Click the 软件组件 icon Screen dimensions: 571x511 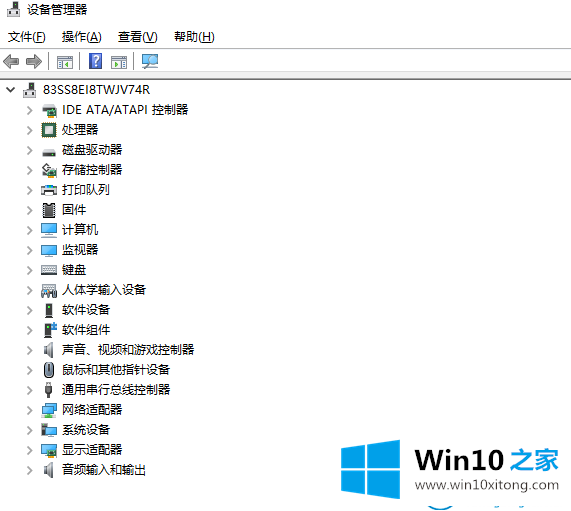50,330
